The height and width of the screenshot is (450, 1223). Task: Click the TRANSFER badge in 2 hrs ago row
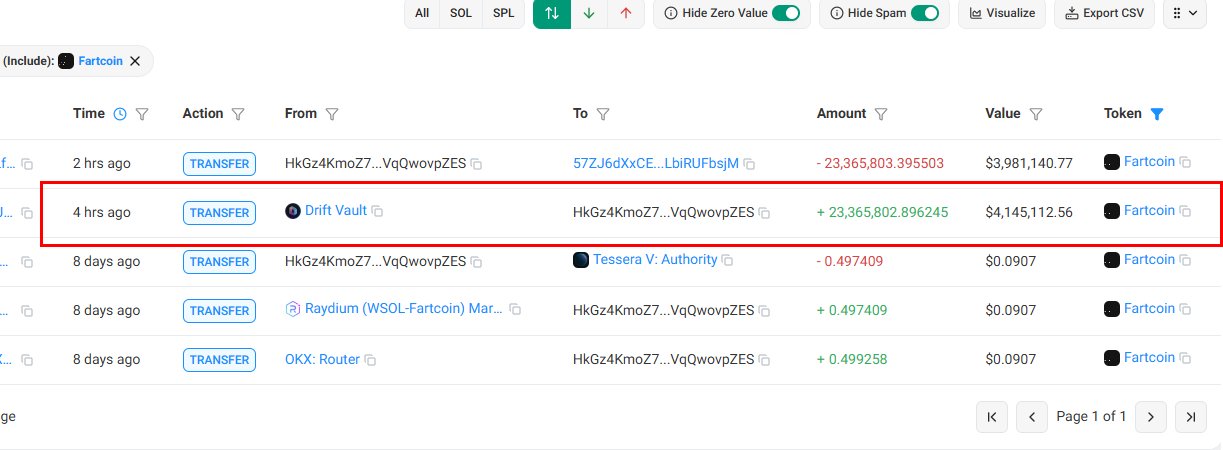click(x=219, y=164)
